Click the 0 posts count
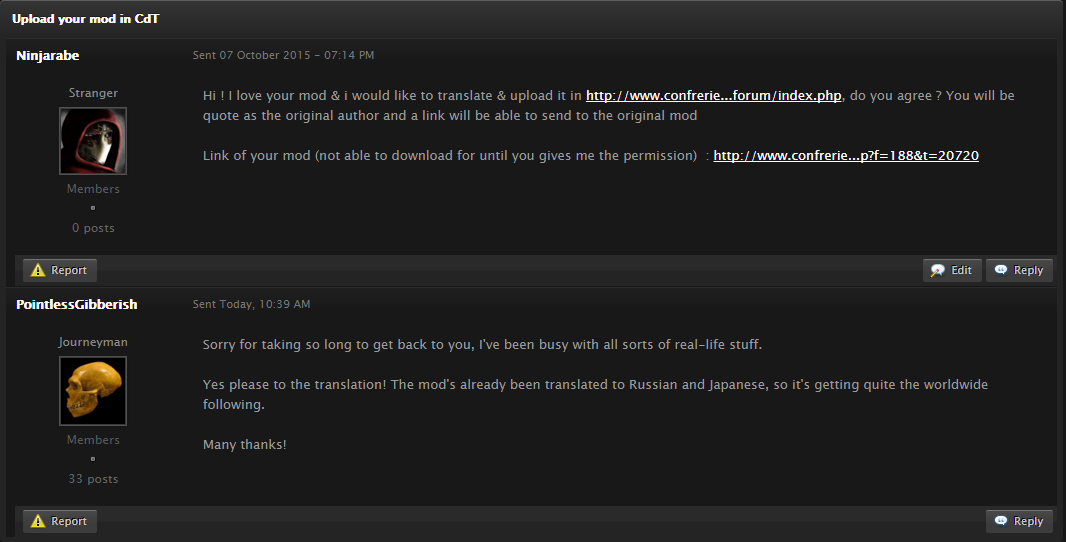Image resolution: width=1066 pixels, height=542 pixels. tap(93, 228)
